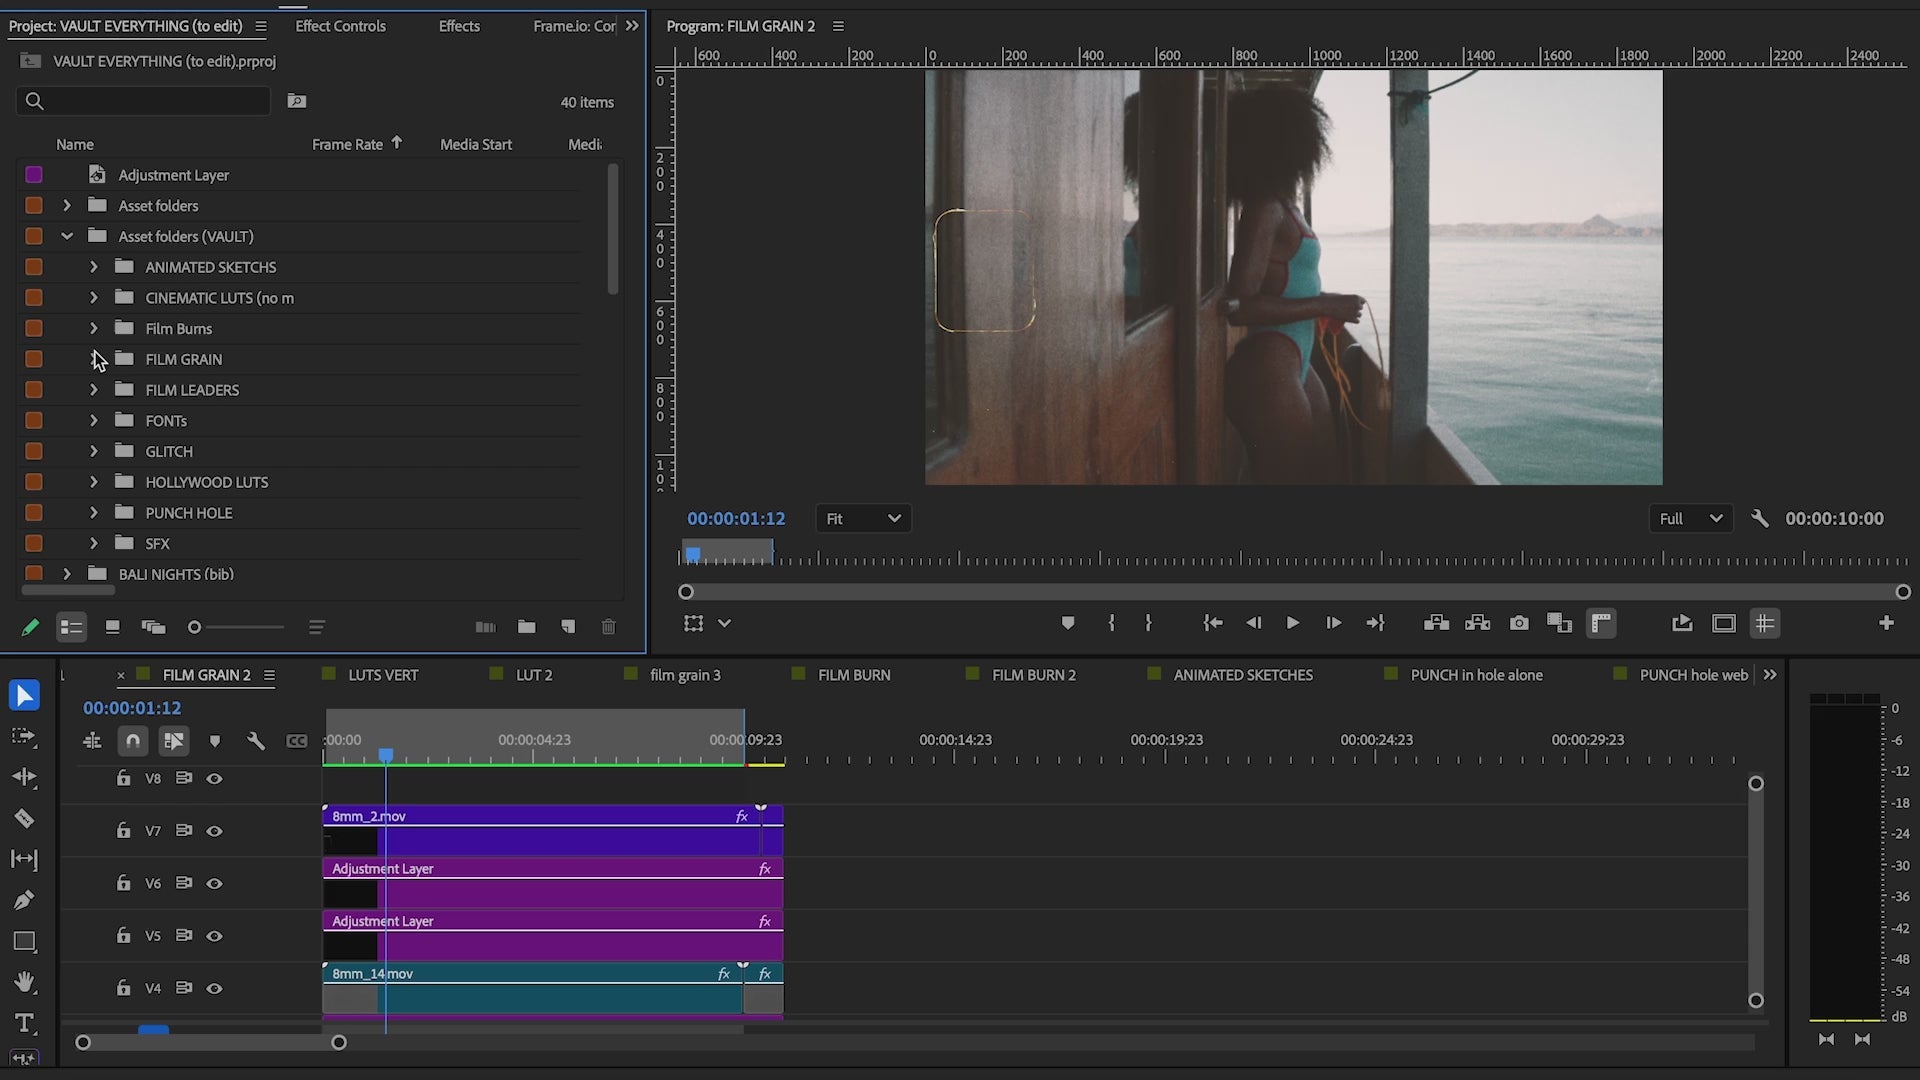Toggle Snap in the timeline

click(x=132, y=741)
